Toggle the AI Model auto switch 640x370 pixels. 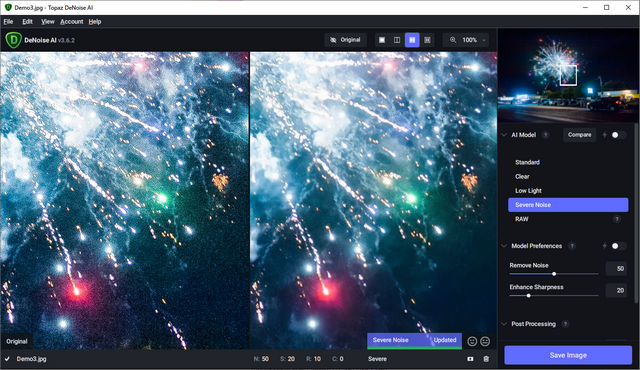click(618, 135)
